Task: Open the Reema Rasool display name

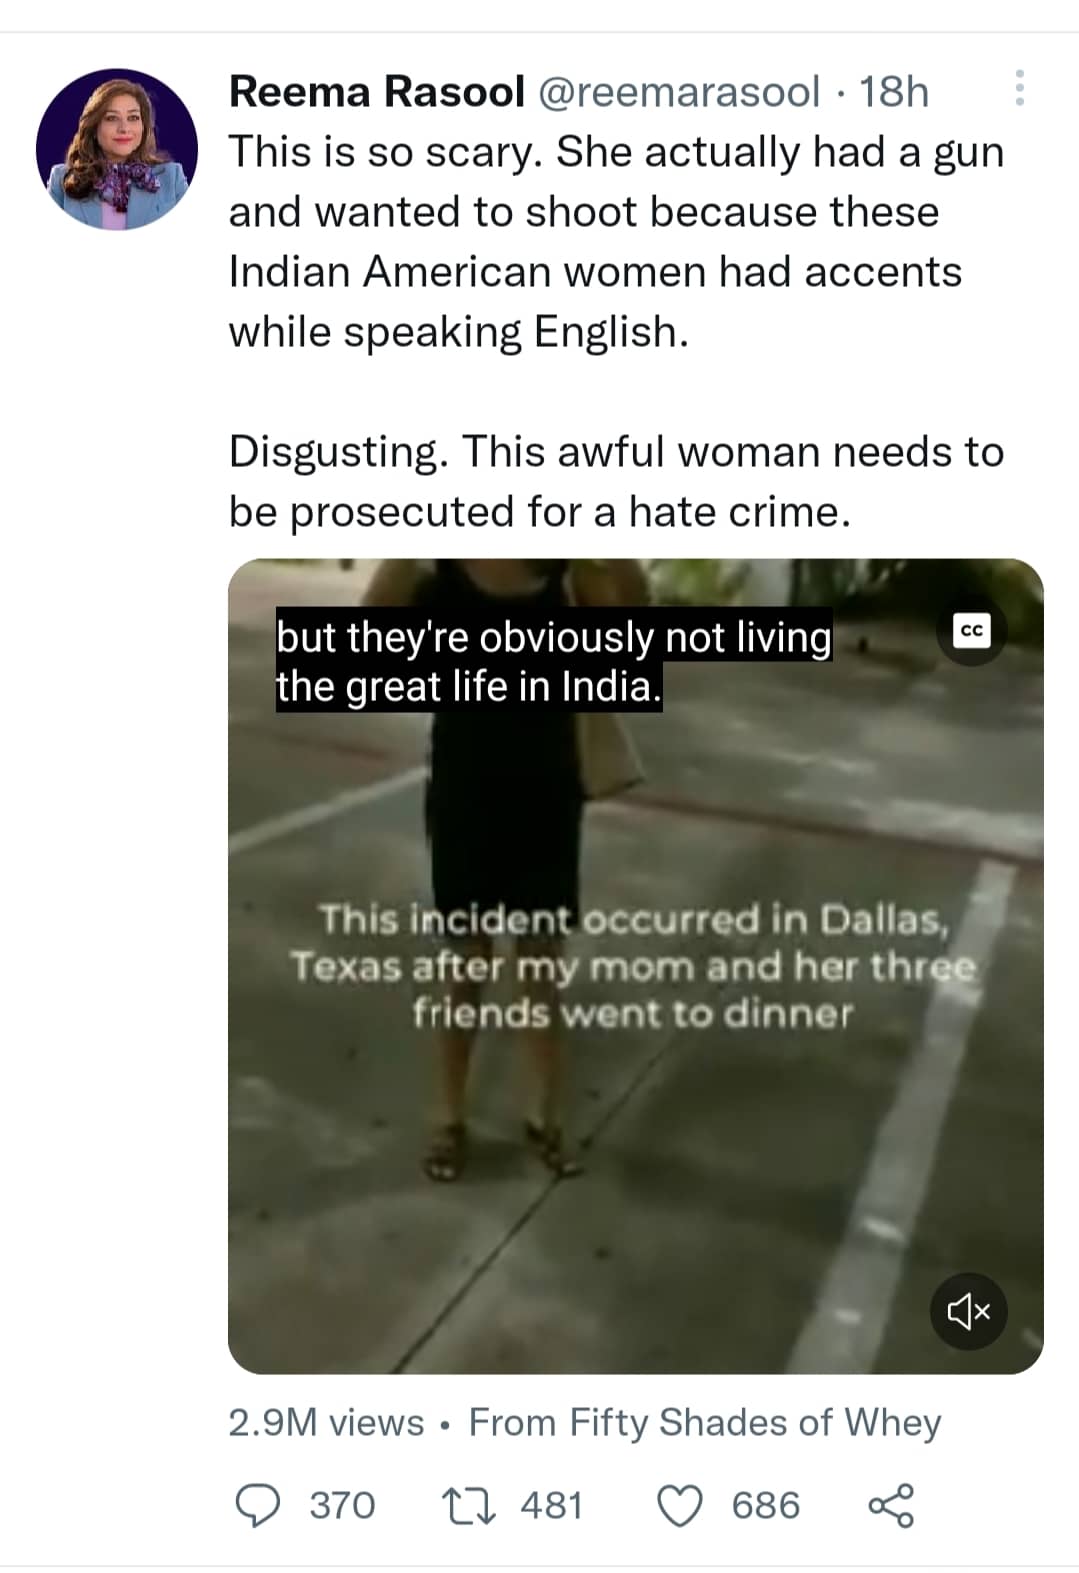Action: coord(377,92)
